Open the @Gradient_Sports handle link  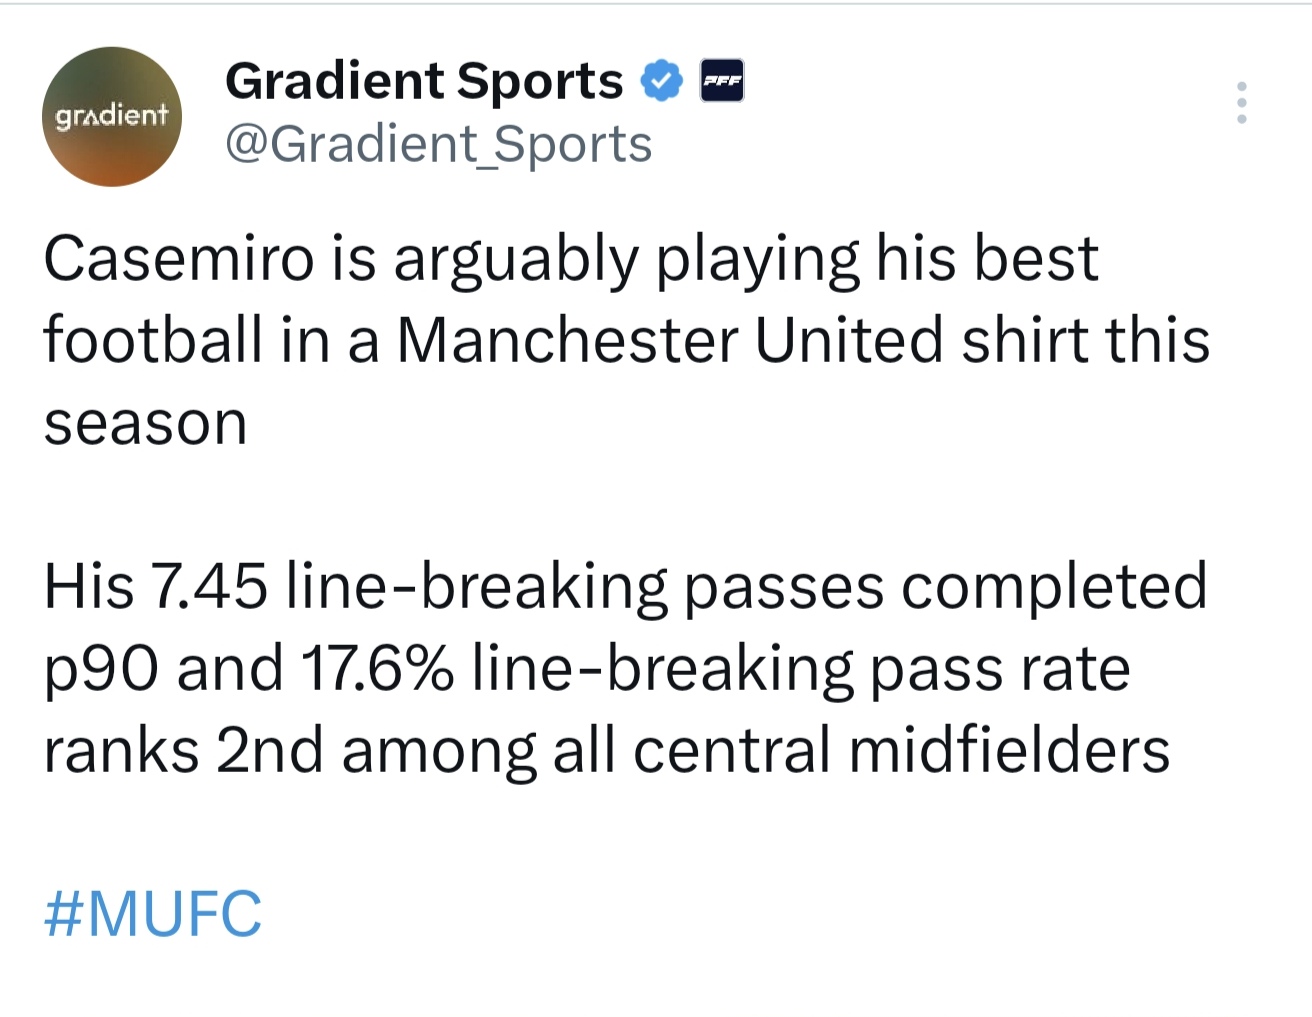pos(438,144)
